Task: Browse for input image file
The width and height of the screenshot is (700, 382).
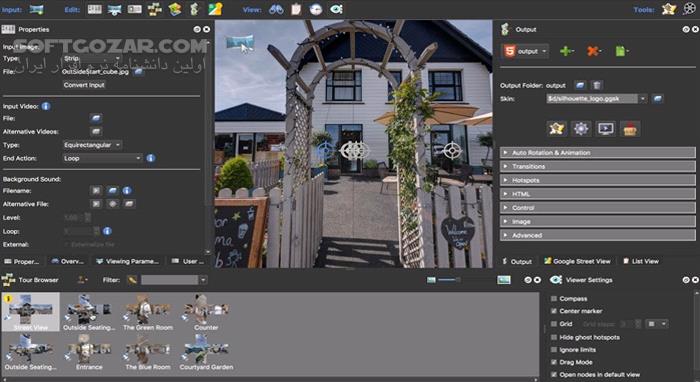Action: pyautogui.click(x=139, y=72)
